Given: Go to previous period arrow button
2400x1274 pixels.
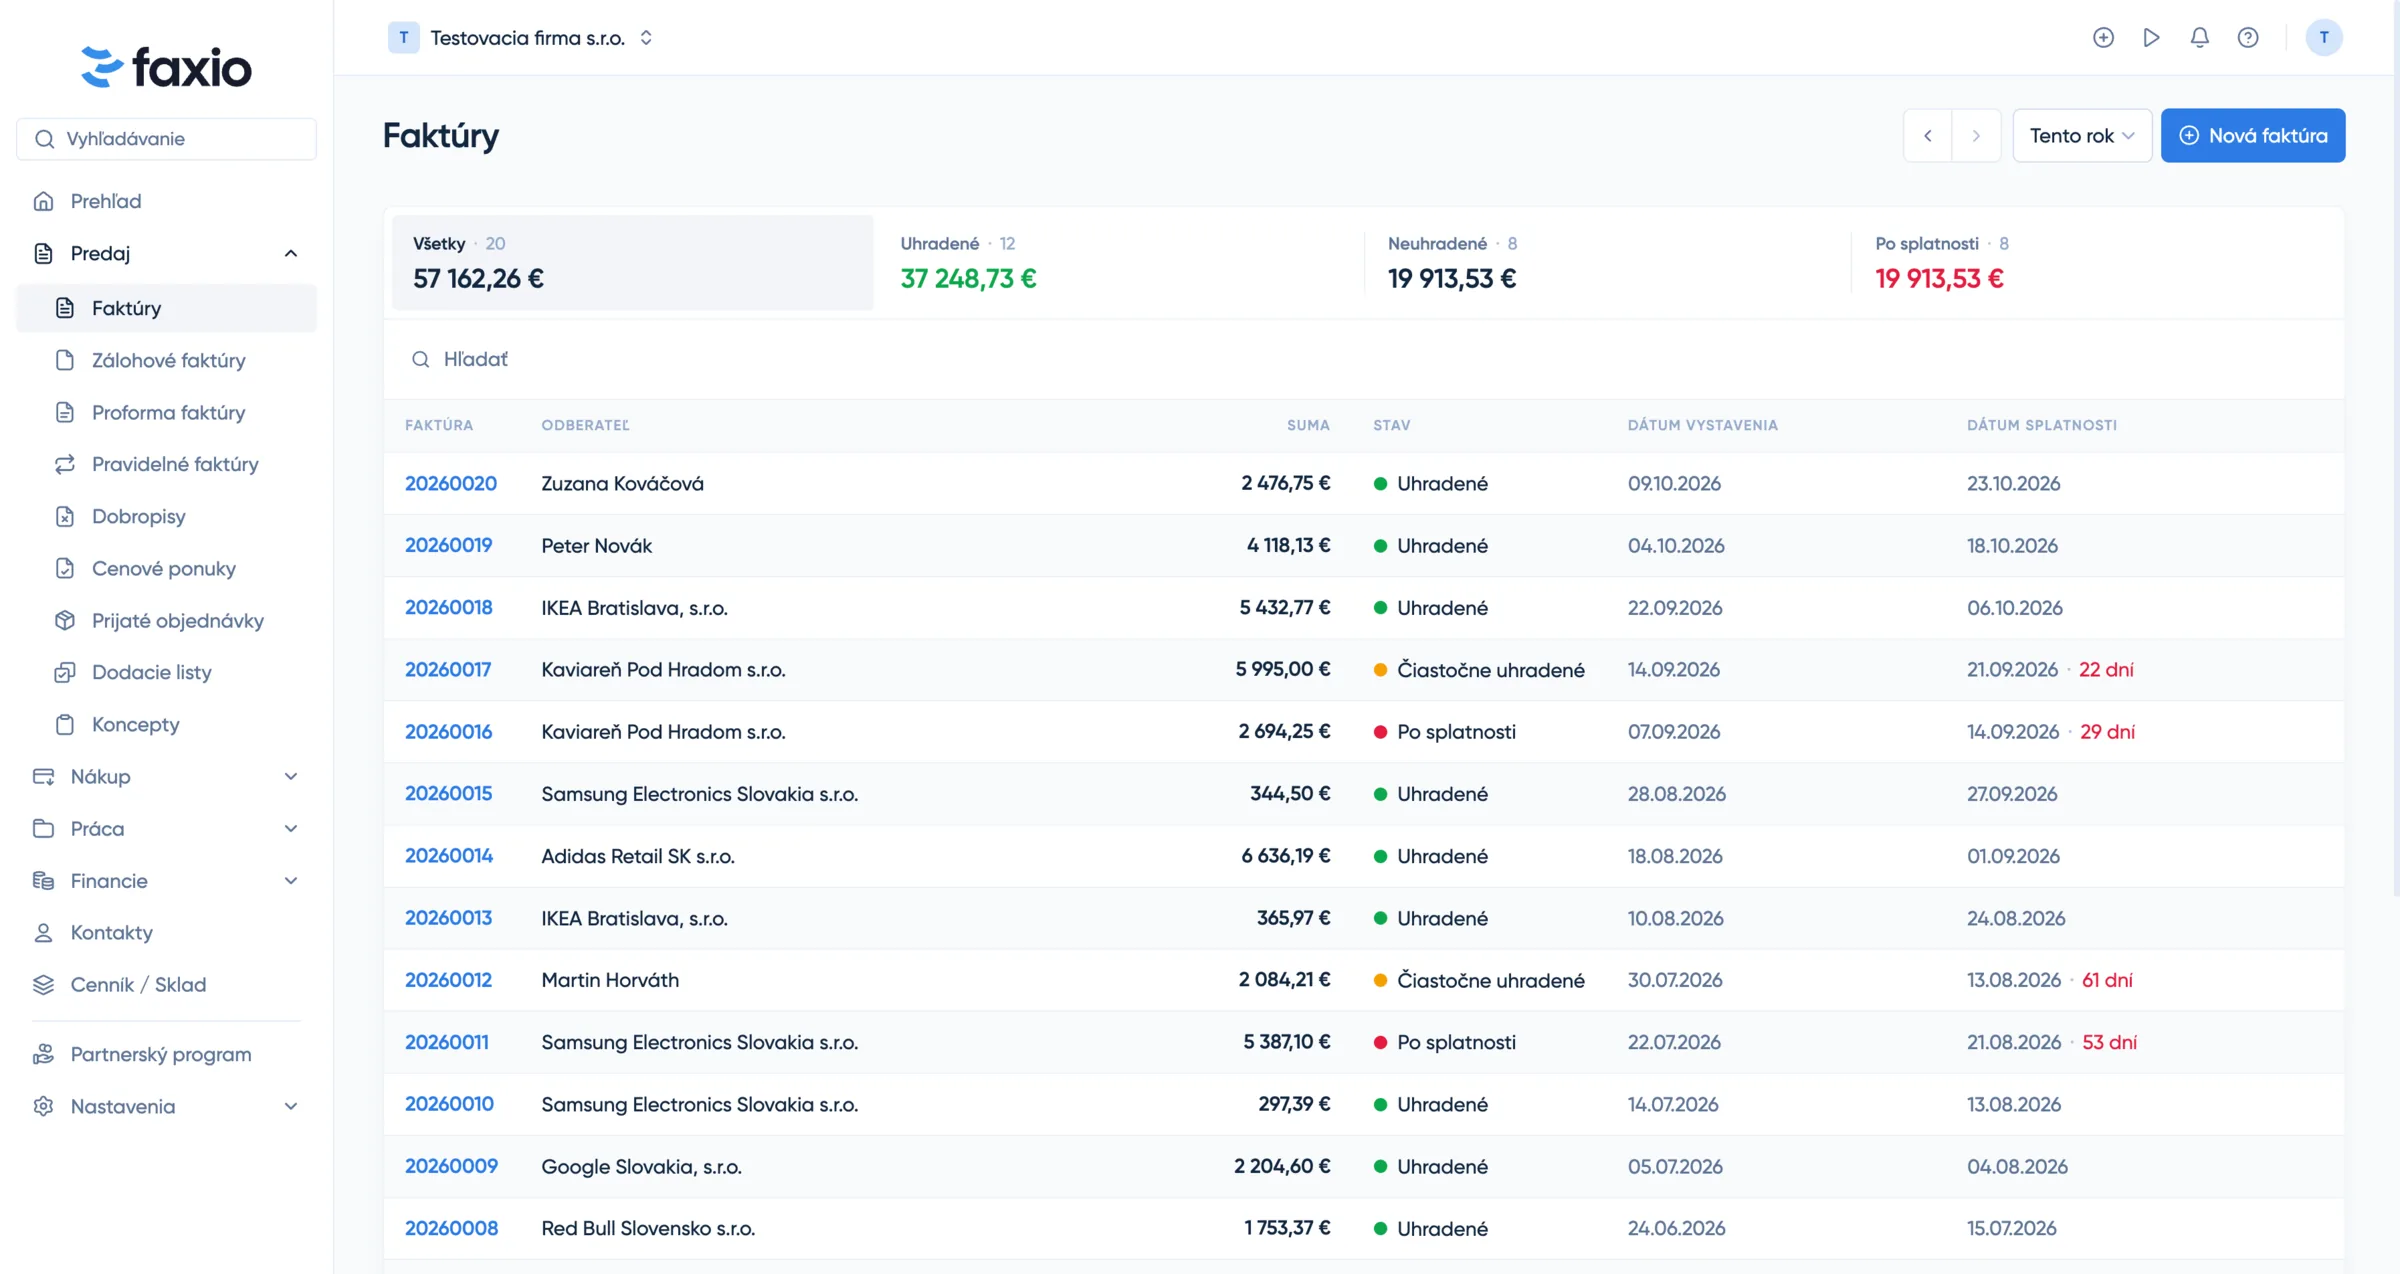Looking at the screenshot, I should [x=1928, y=135].
